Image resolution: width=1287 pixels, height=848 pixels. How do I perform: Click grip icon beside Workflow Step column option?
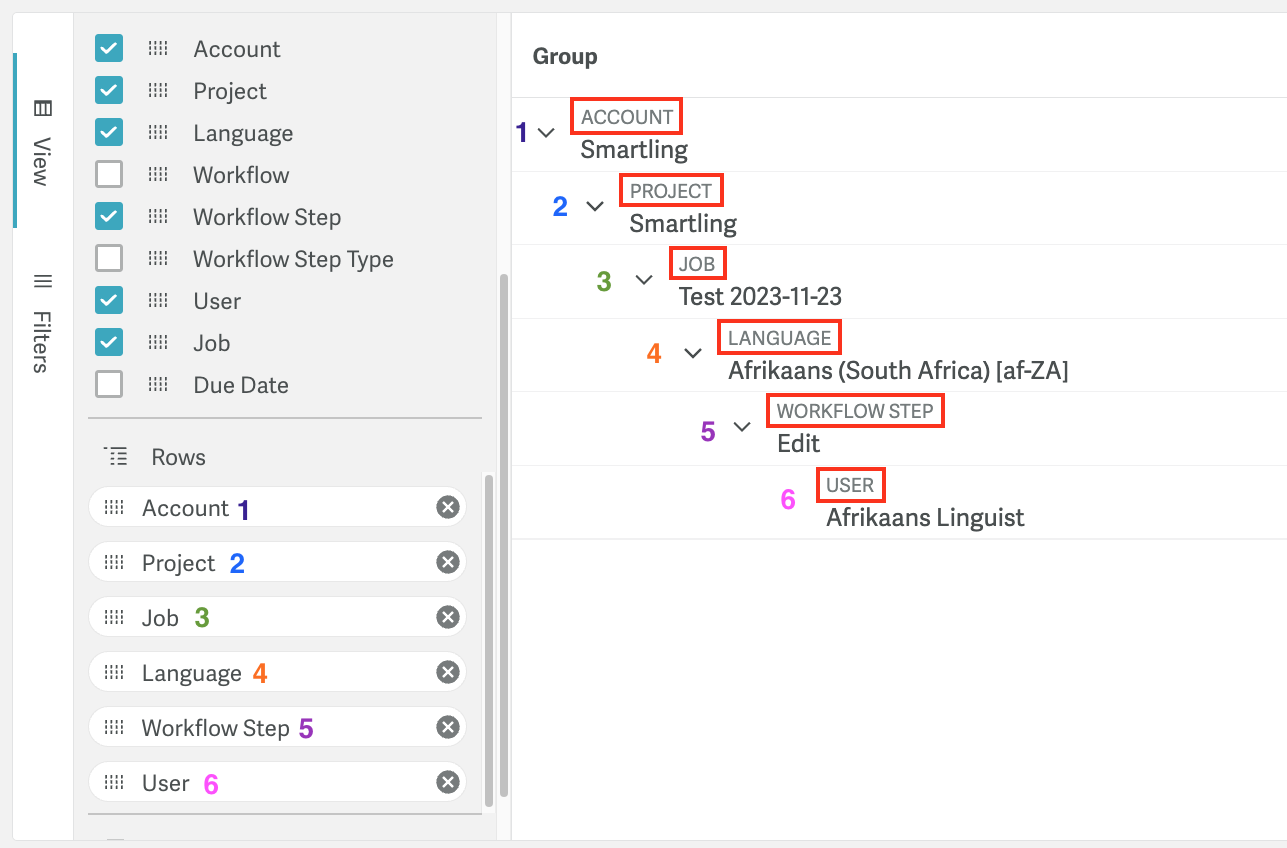tap(158, 217)
